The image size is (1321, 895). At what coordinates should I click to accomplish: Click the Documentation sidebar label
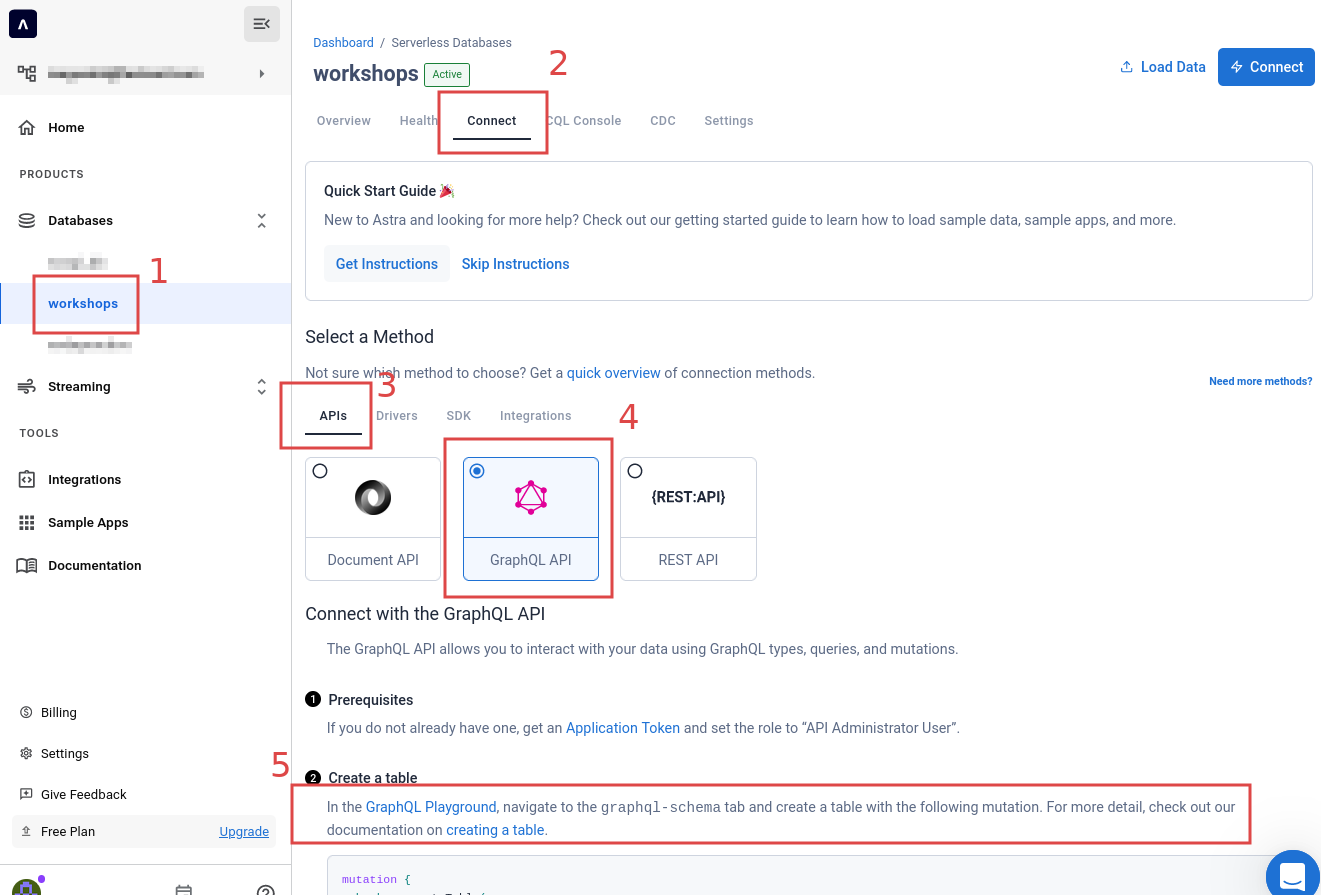pyautogui.click(x=95, y=565)
